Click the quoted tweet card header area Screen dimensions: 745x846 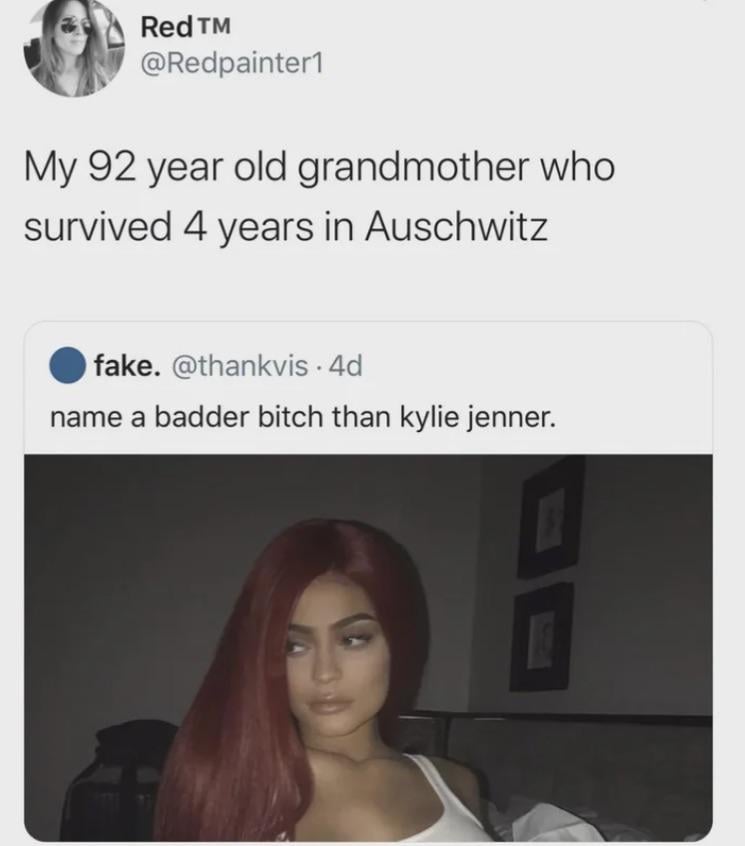coord(368,388)
